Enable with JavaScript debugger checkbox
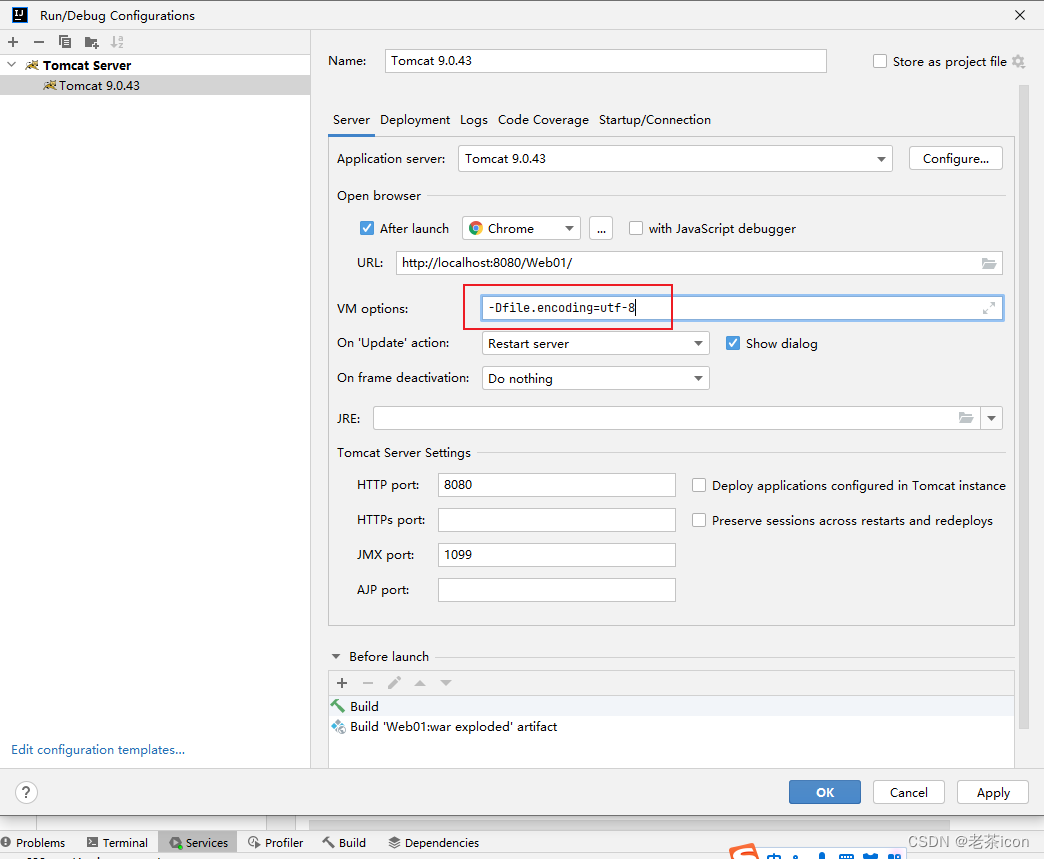The height and width of the screenshot is (859, 1044). pyautogui.click(x=636, y=228)
